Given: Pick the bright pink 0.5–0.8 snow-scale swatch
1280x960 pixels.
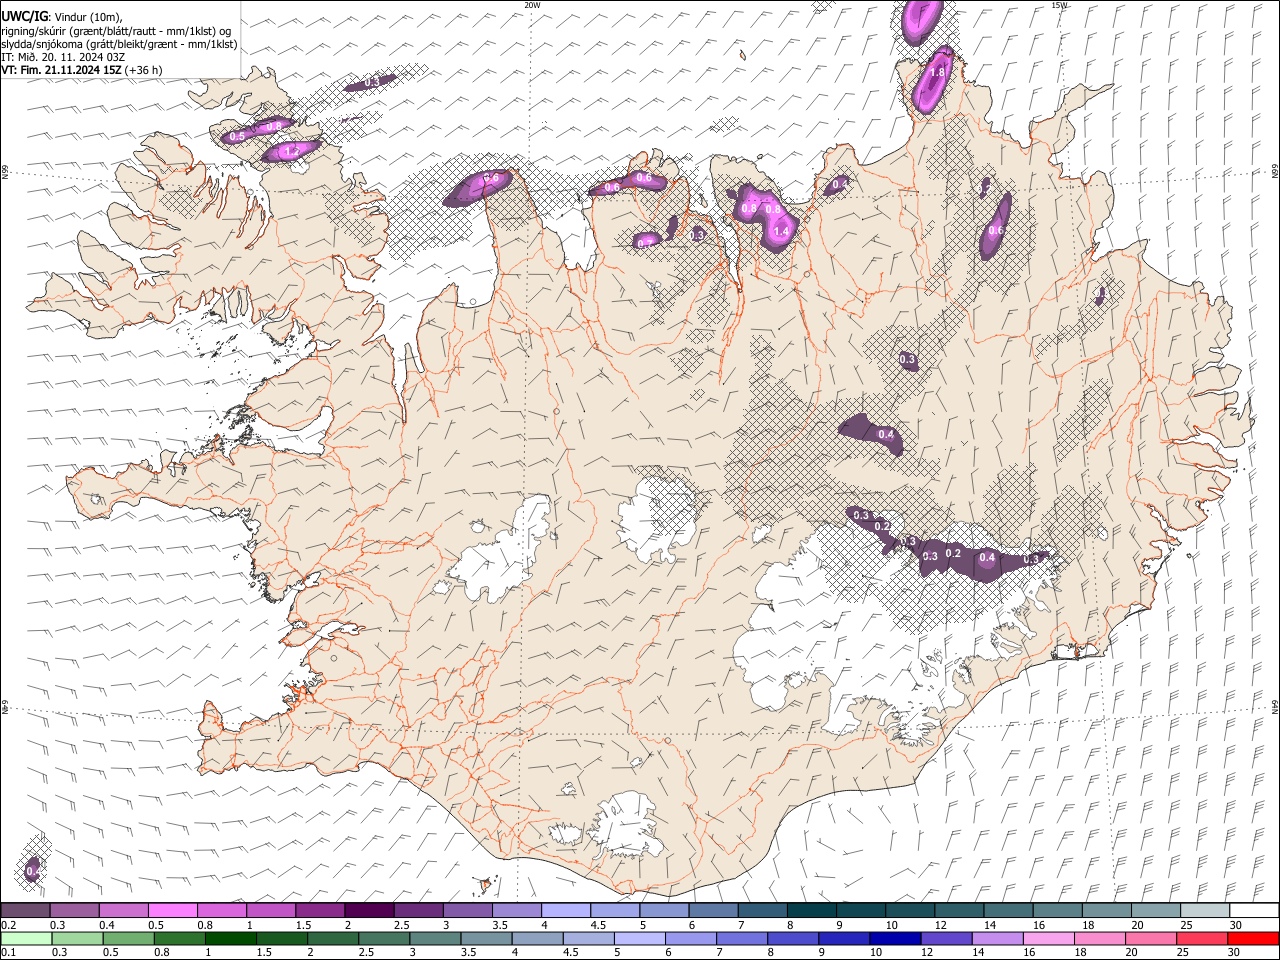Looking at the screenshot, I should (x=172, y=910).
